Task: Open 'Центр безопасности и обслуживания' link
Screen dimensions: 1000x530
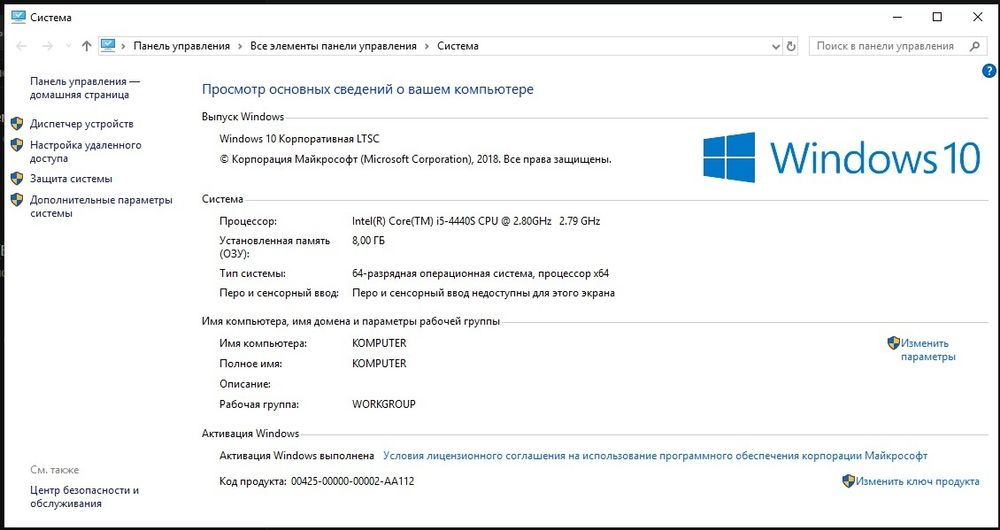Action: [84, 497]
